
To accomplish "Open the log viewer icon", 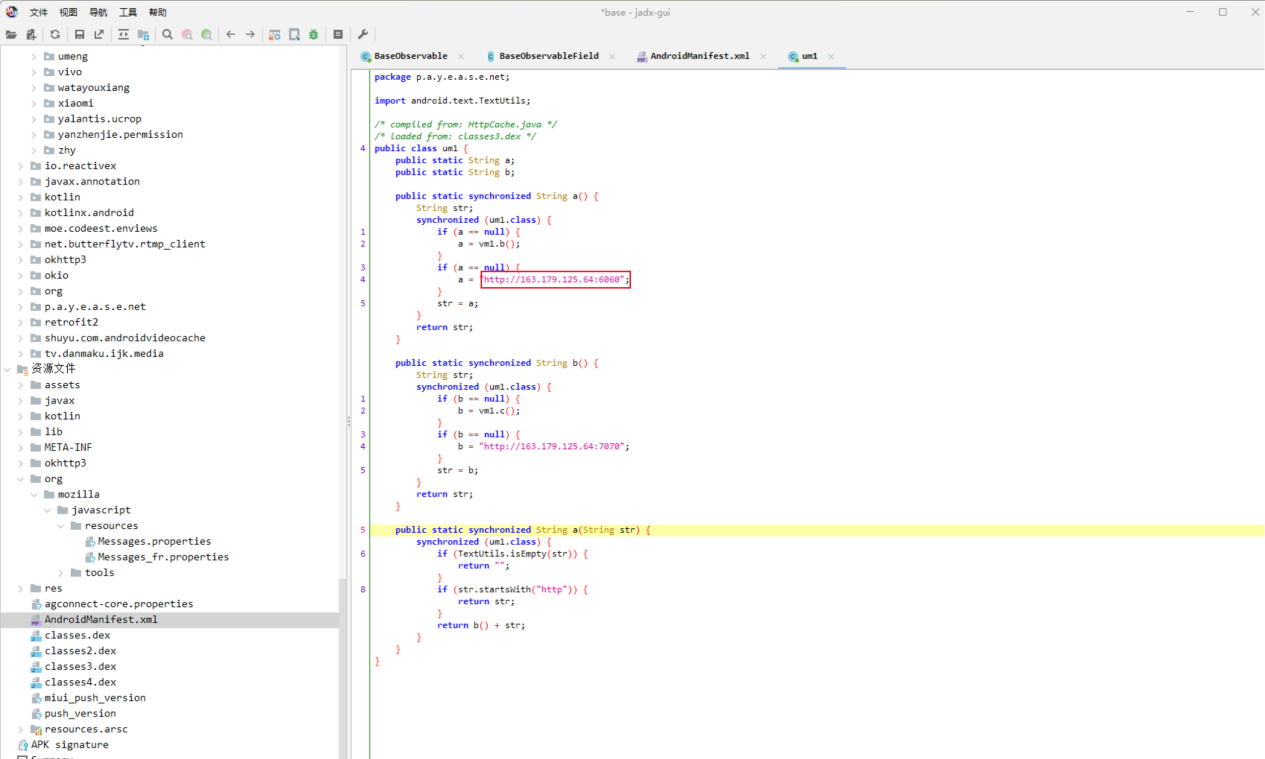I will 338,34.
